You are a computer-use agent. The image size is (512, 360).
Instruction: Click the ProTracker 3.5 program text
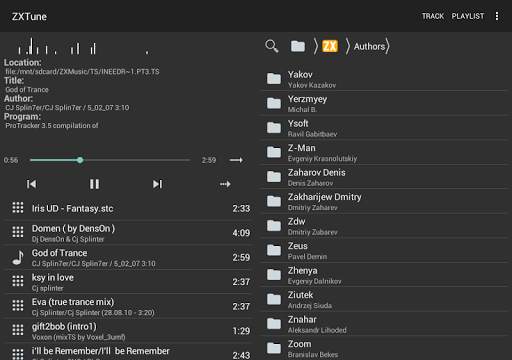(52, 126)
